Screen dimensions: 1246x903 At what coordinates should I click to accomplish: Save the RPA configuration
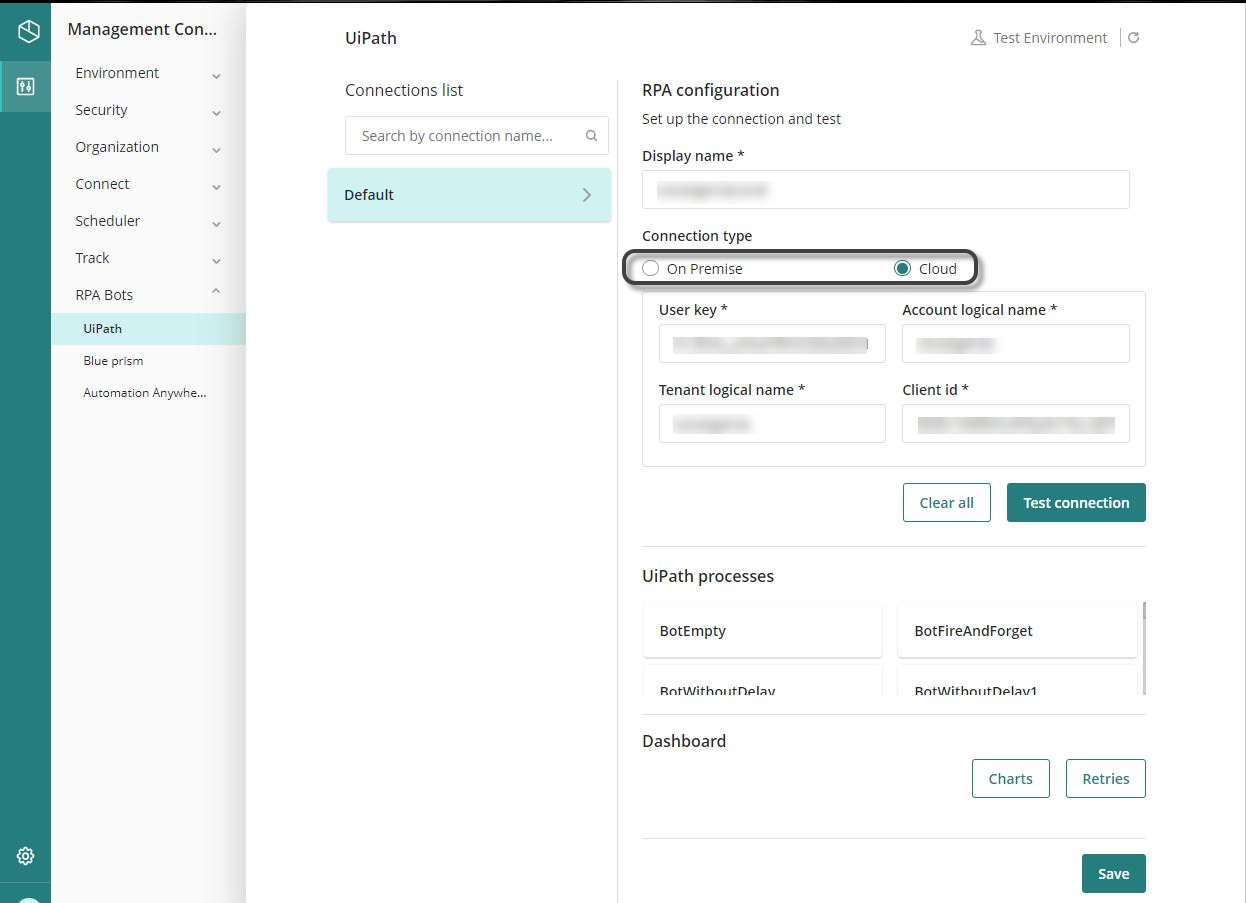(1113, 874)
